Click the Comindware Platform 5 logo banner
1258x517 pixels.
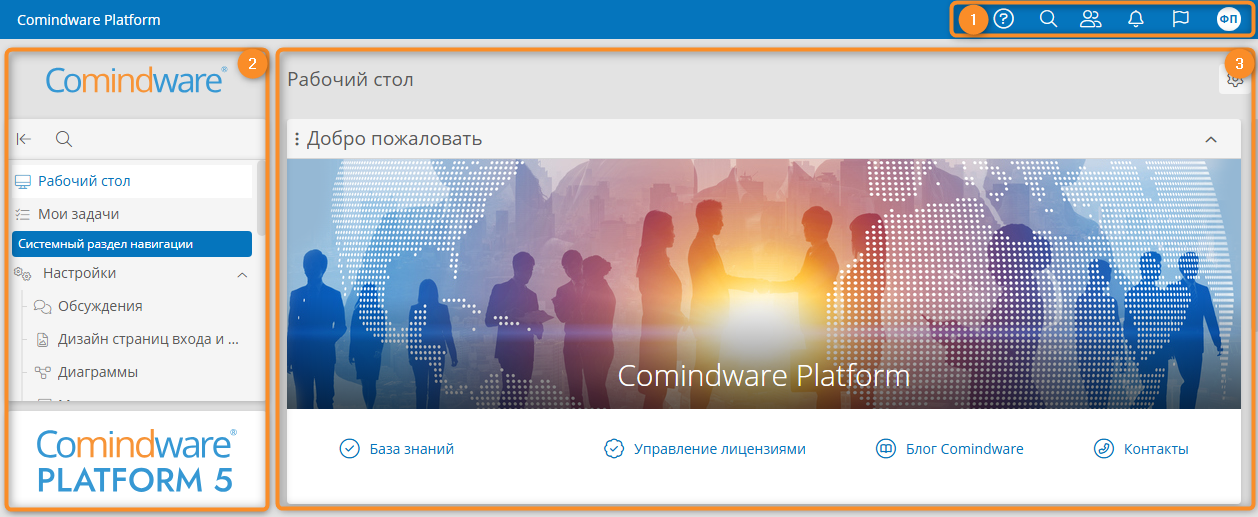point(137,460)
